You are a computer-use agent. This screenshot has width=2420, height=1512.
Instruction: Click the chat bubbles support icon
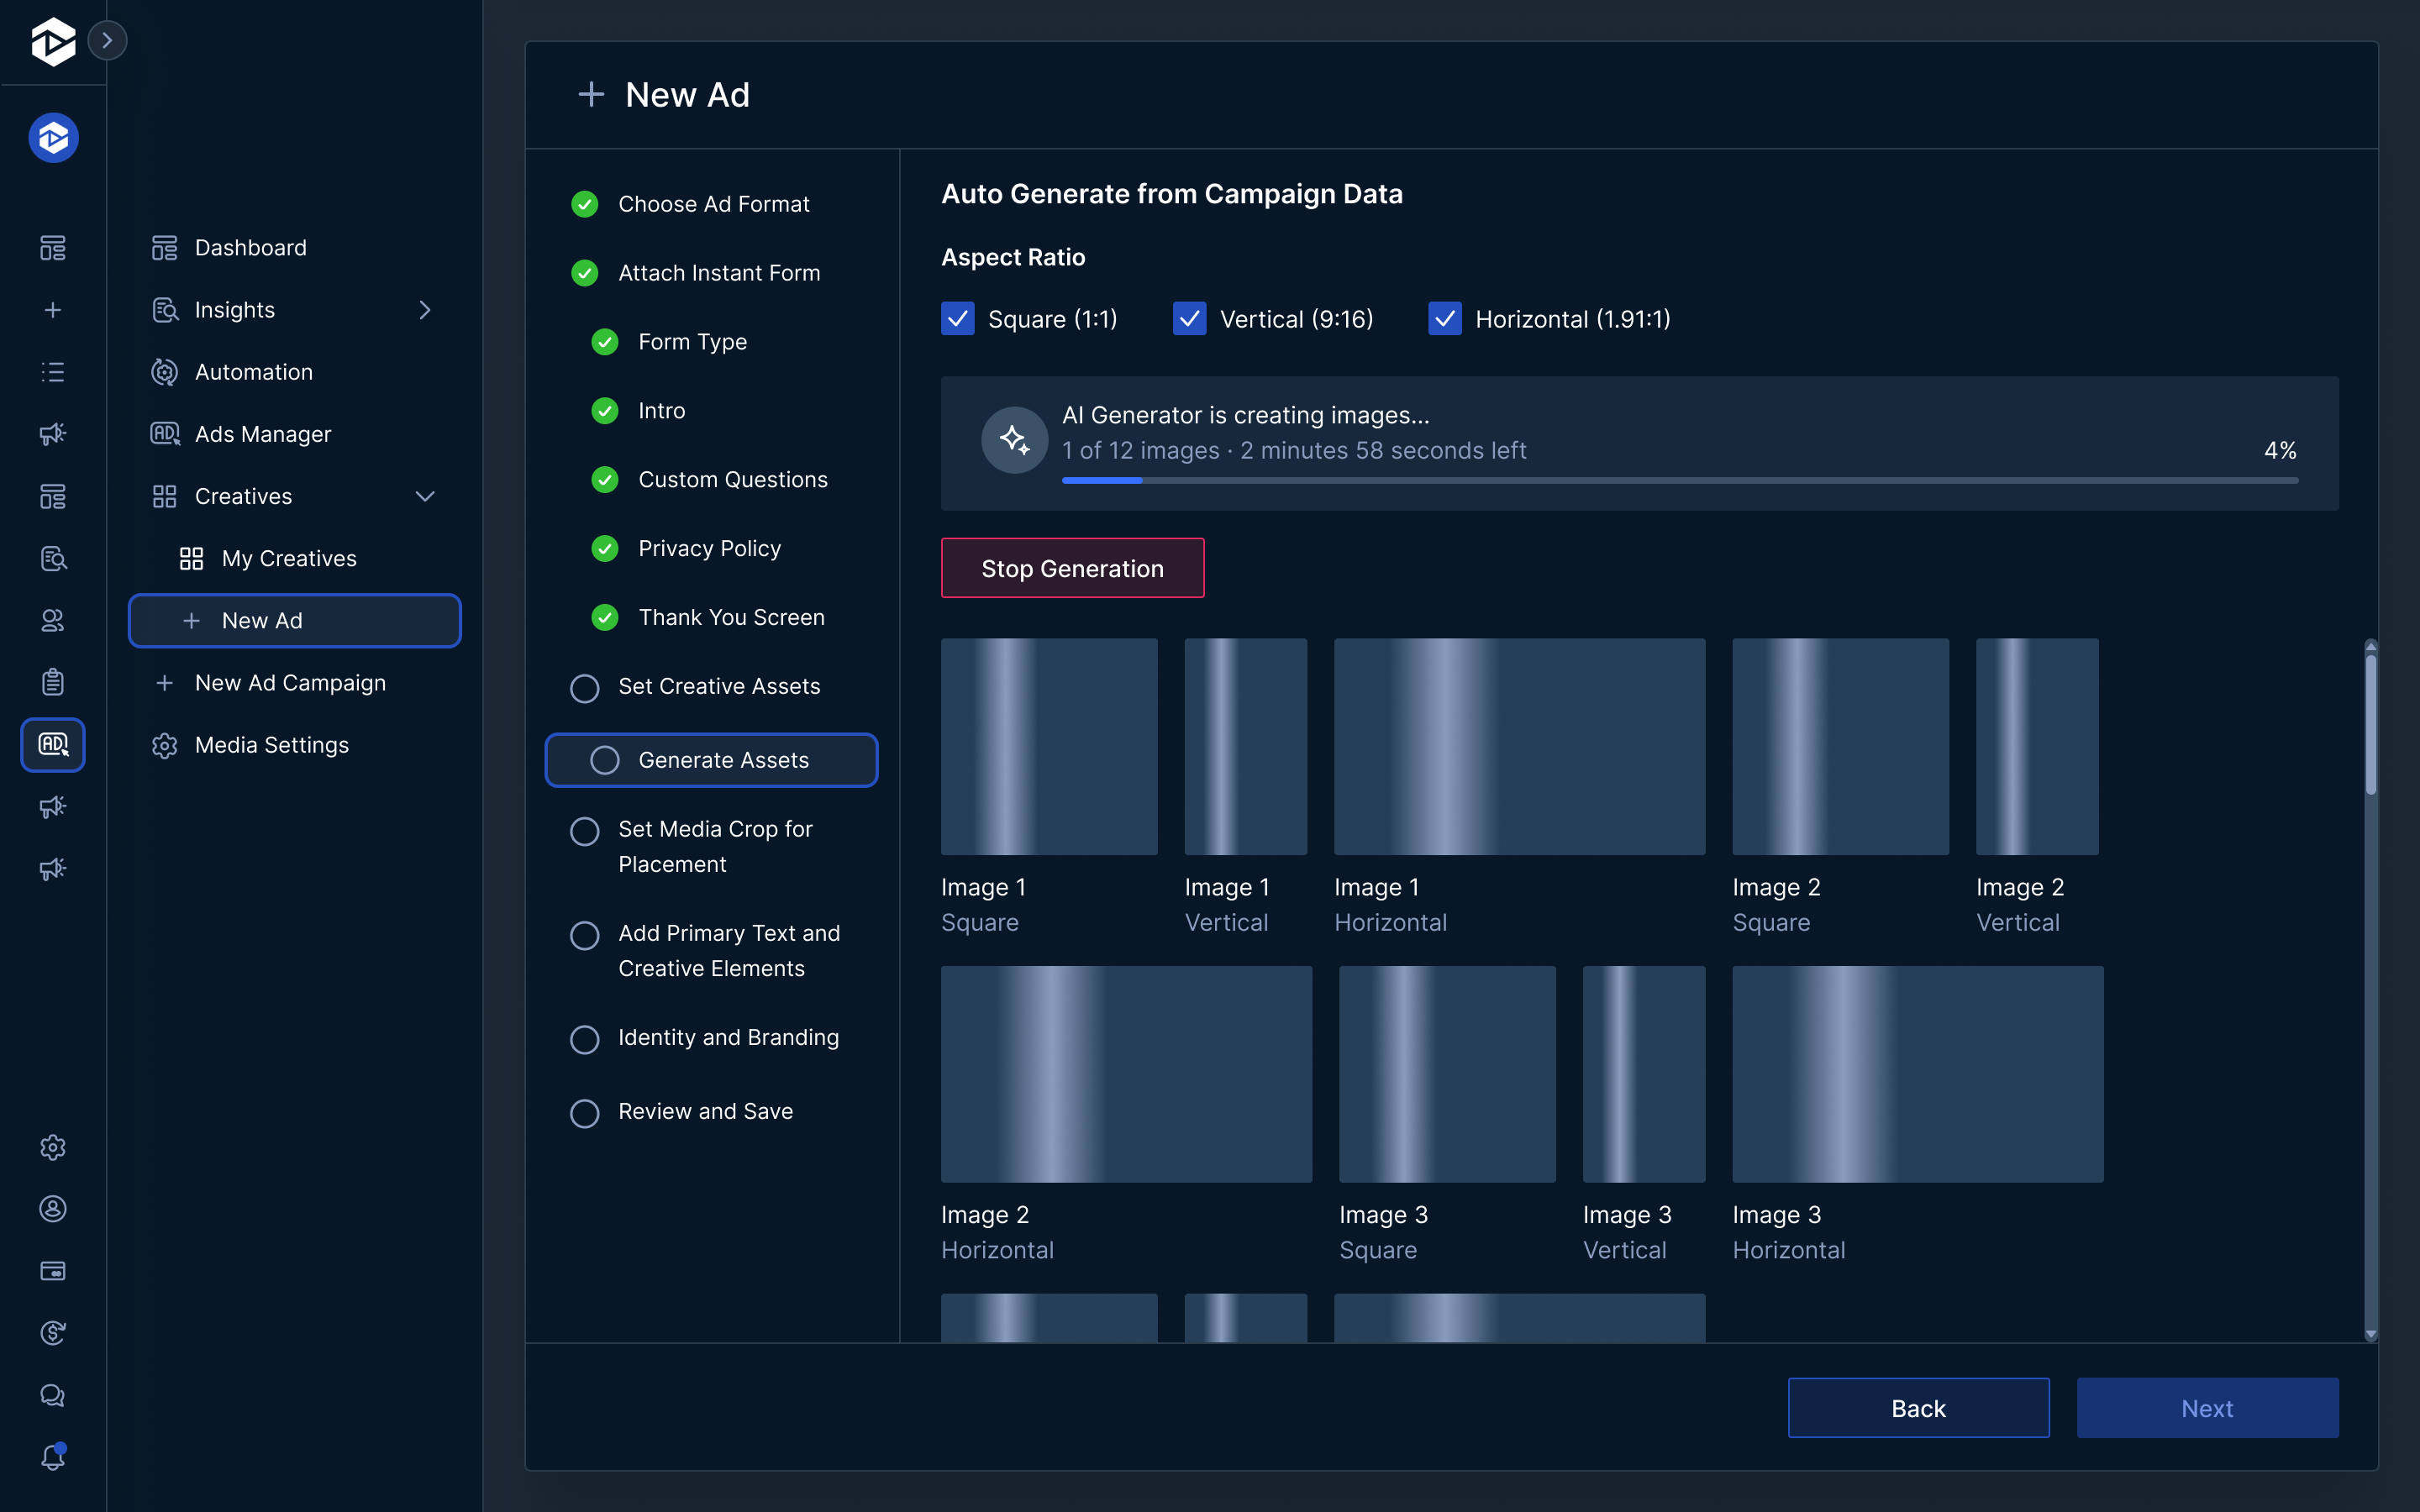coord(52,1394)
